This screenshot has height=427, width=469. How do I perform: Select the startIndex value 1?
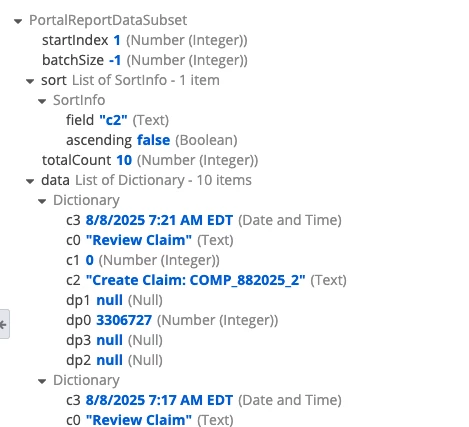click(x=117, y=40)
